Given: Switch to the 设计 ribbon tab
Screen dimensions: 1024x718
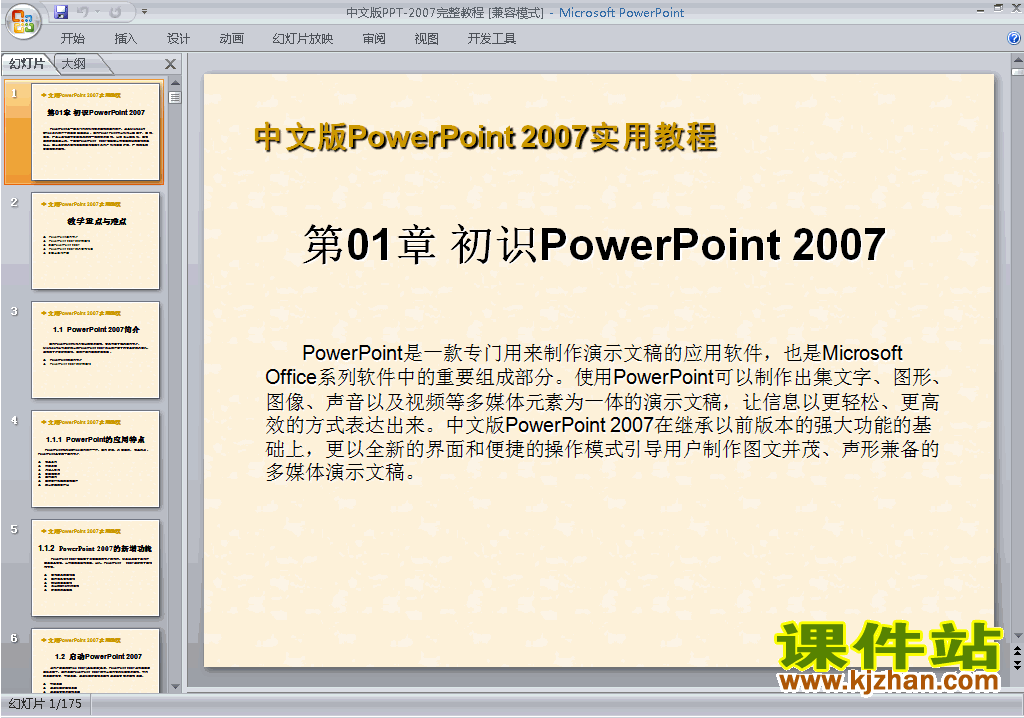Looking at the screenshot, I should pos(178,39).
